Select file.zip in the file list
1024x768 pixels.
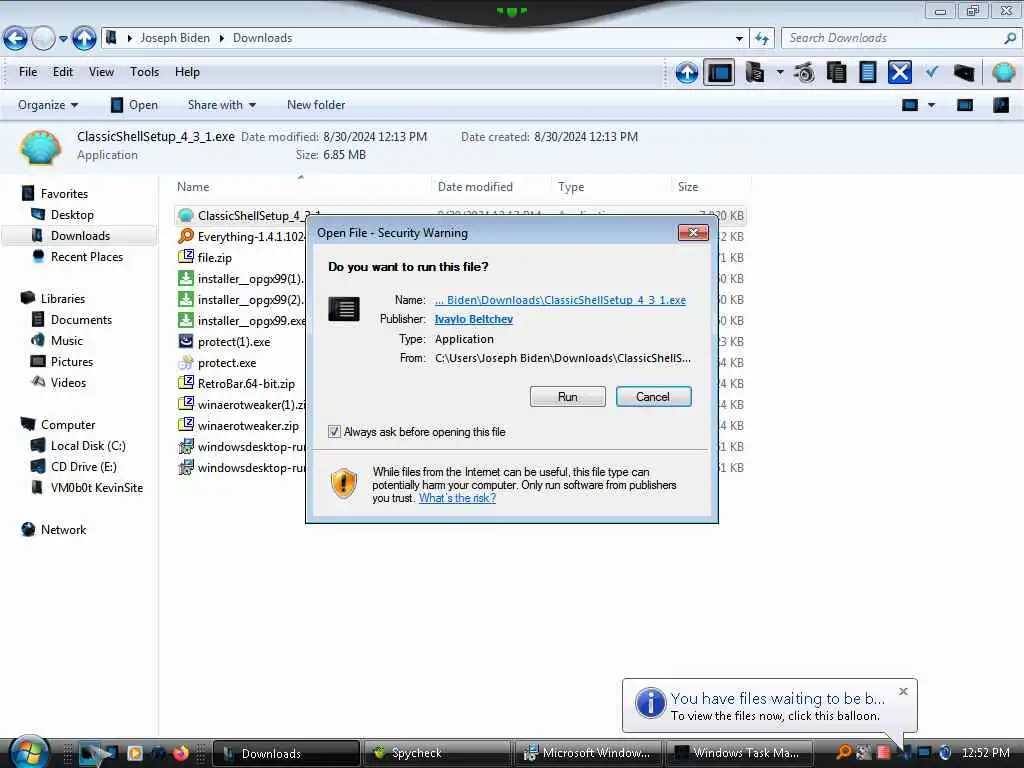click(214, 258)
